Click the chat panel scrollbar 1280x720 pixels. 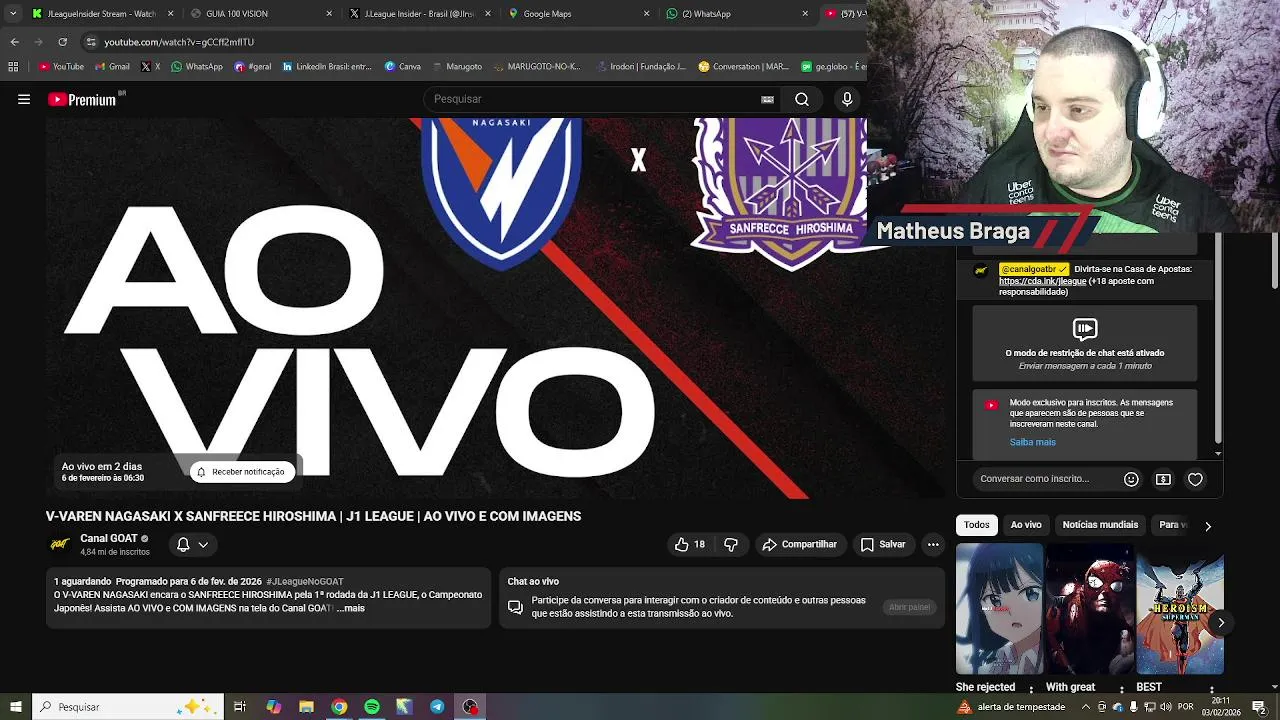tap(1218, 340)
